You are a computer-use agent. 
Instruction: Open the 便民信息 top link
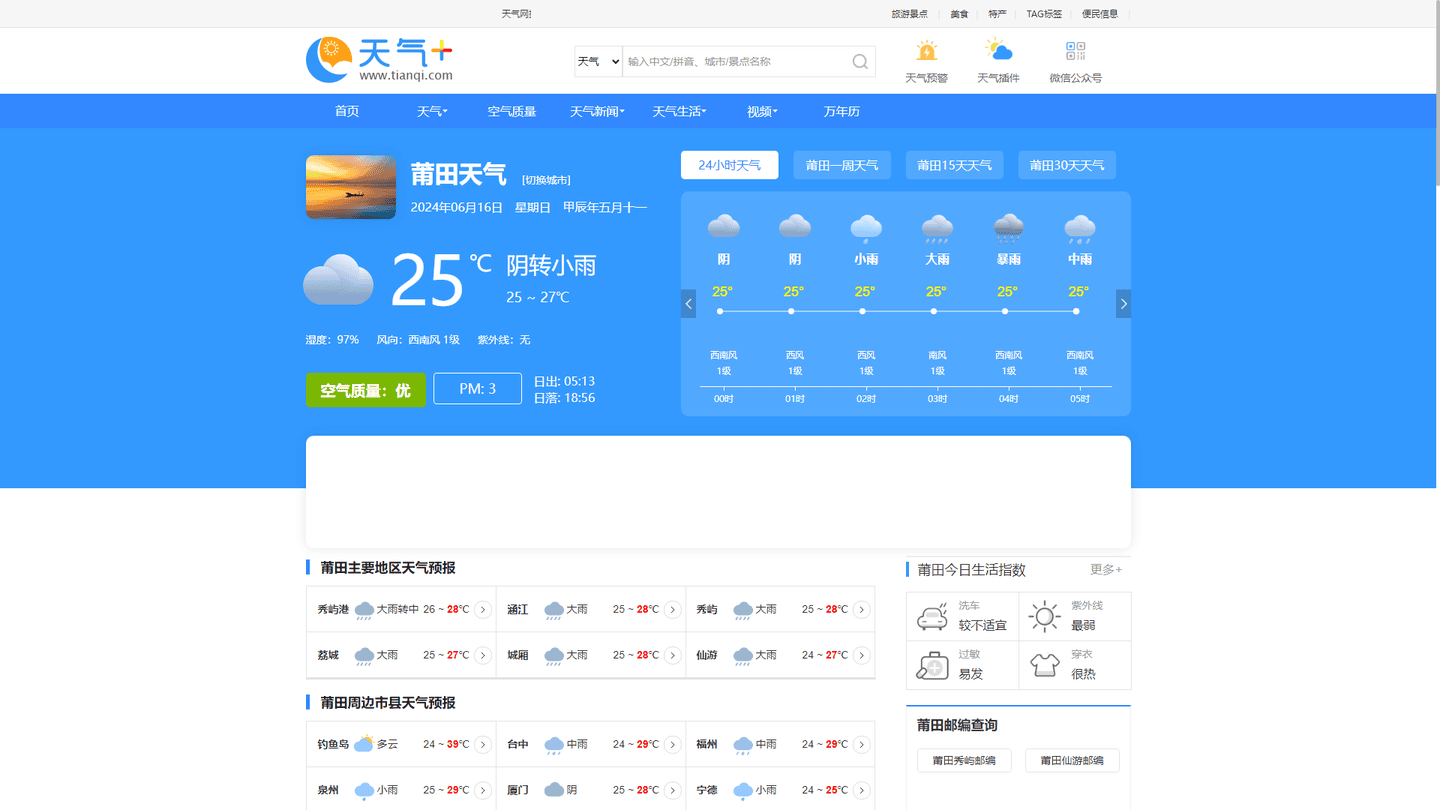(x=1100, y=14)
